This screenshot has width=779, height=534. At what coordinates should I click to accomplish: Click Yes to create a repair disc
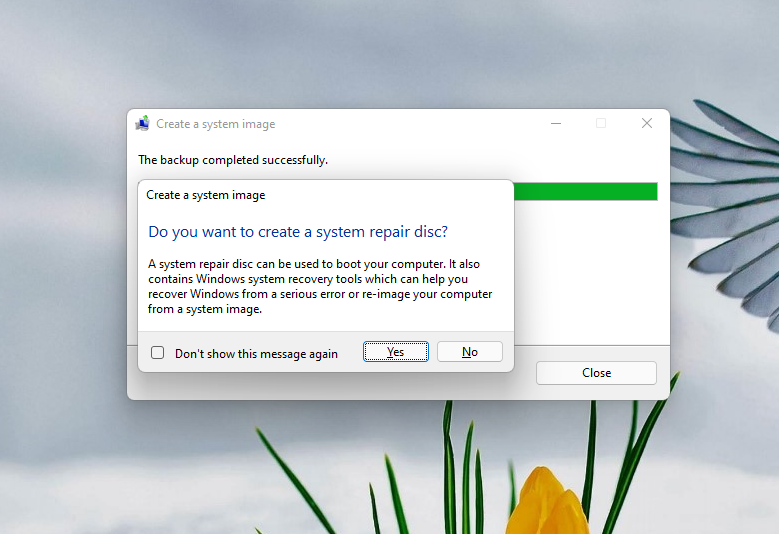(395, 352)
